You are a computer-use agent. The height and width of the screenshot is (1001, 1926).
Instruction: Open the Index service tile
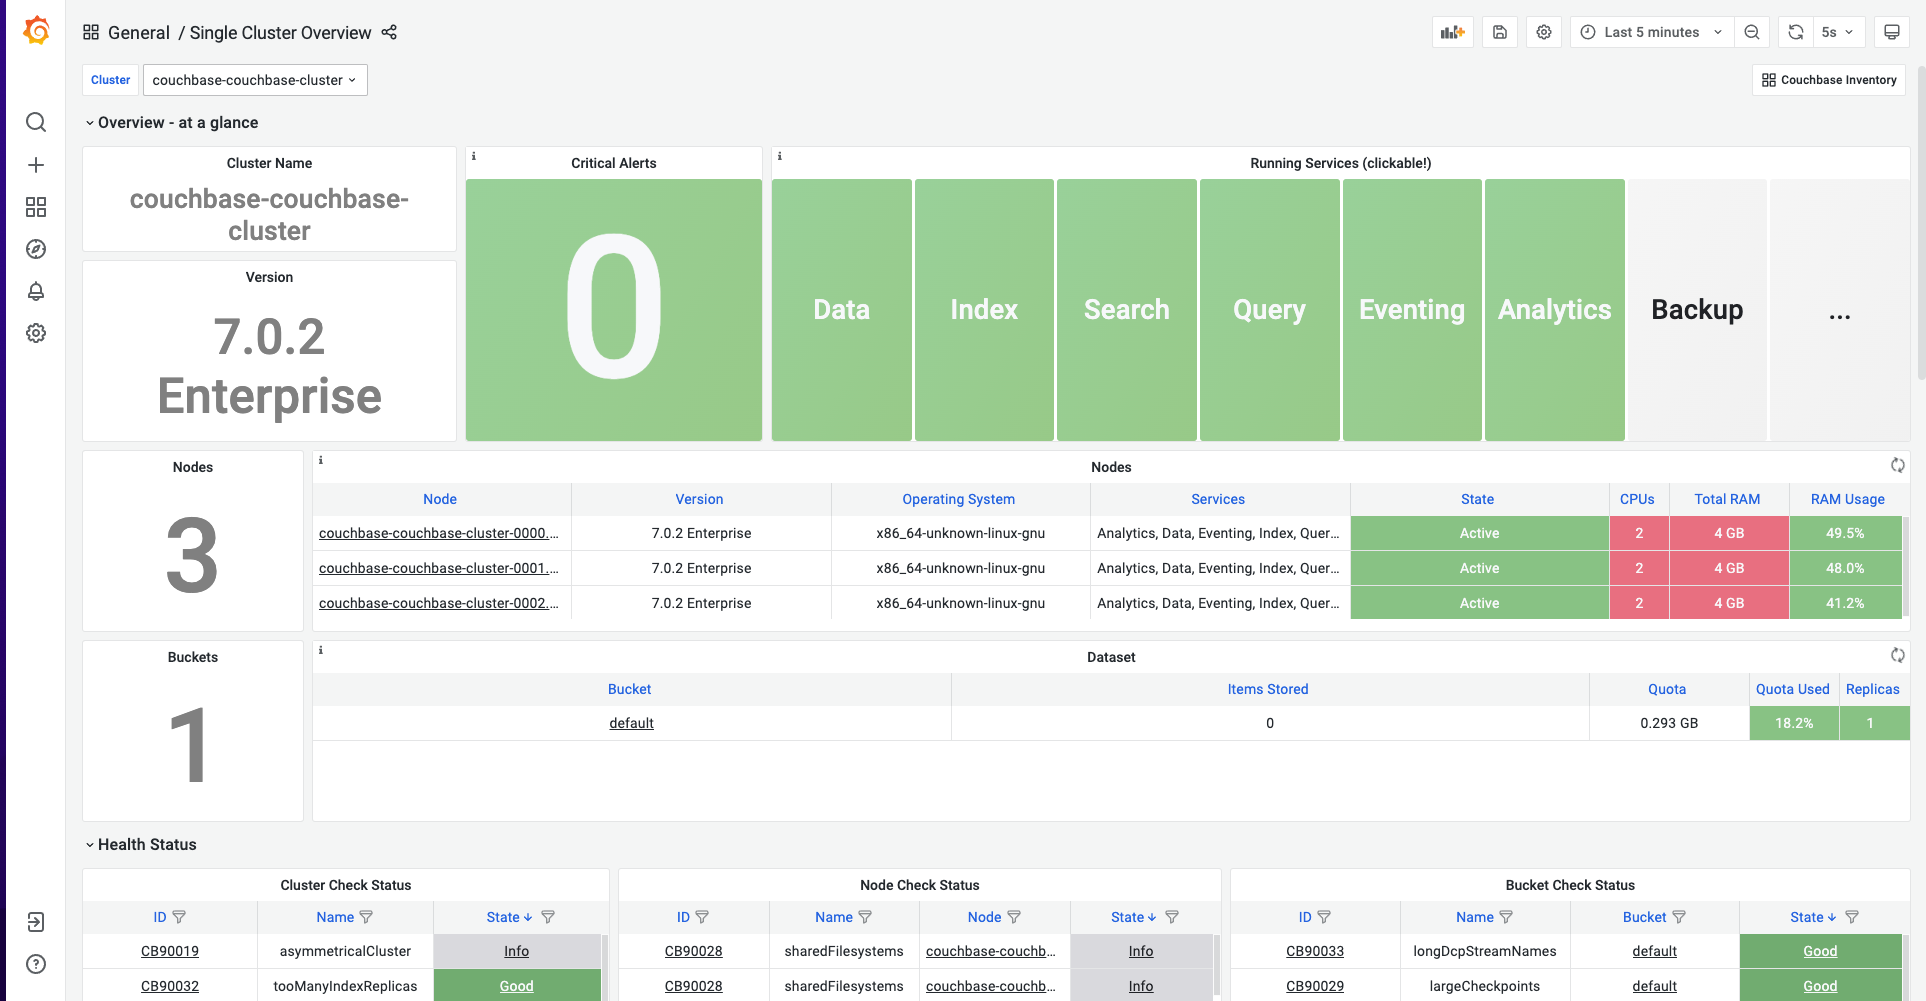click(984, 310)
